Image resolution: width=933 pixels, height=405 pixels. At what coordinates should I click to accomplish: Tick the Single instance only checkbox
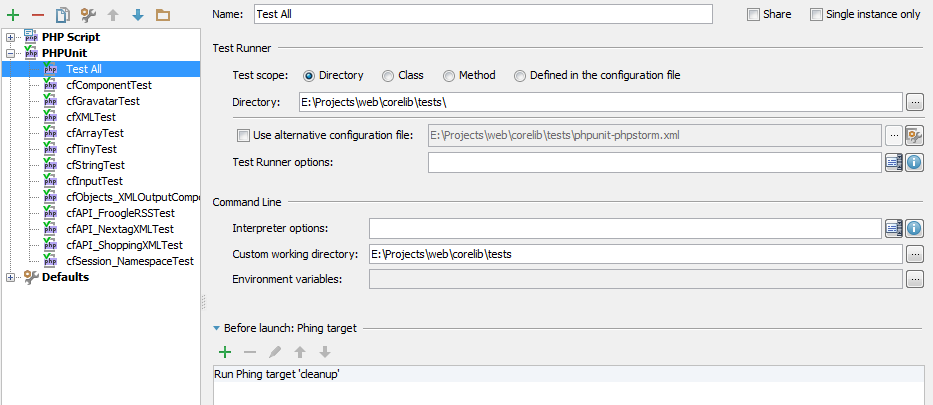coord(816,14)
